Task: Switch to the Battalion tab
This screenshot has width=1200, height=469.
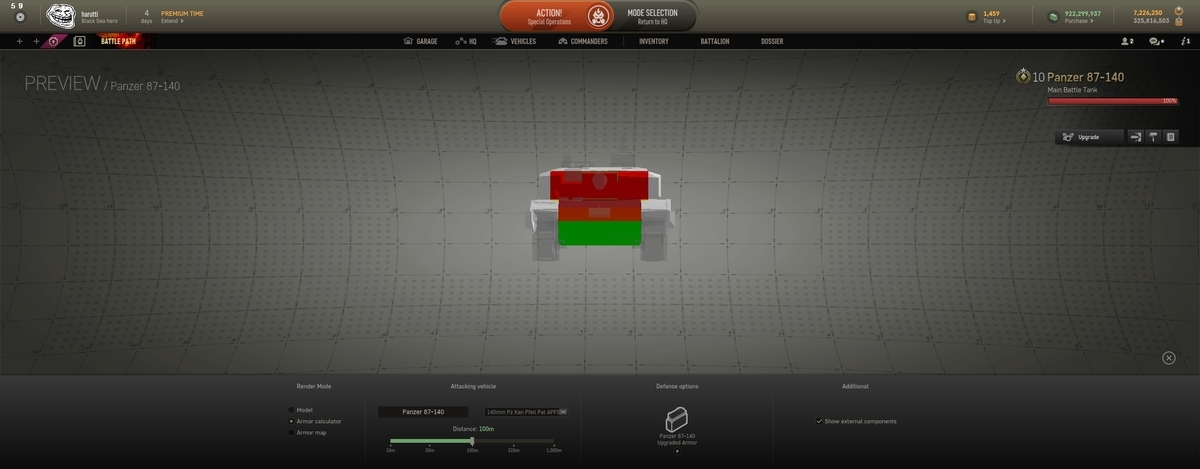Action: coord(715,41)
